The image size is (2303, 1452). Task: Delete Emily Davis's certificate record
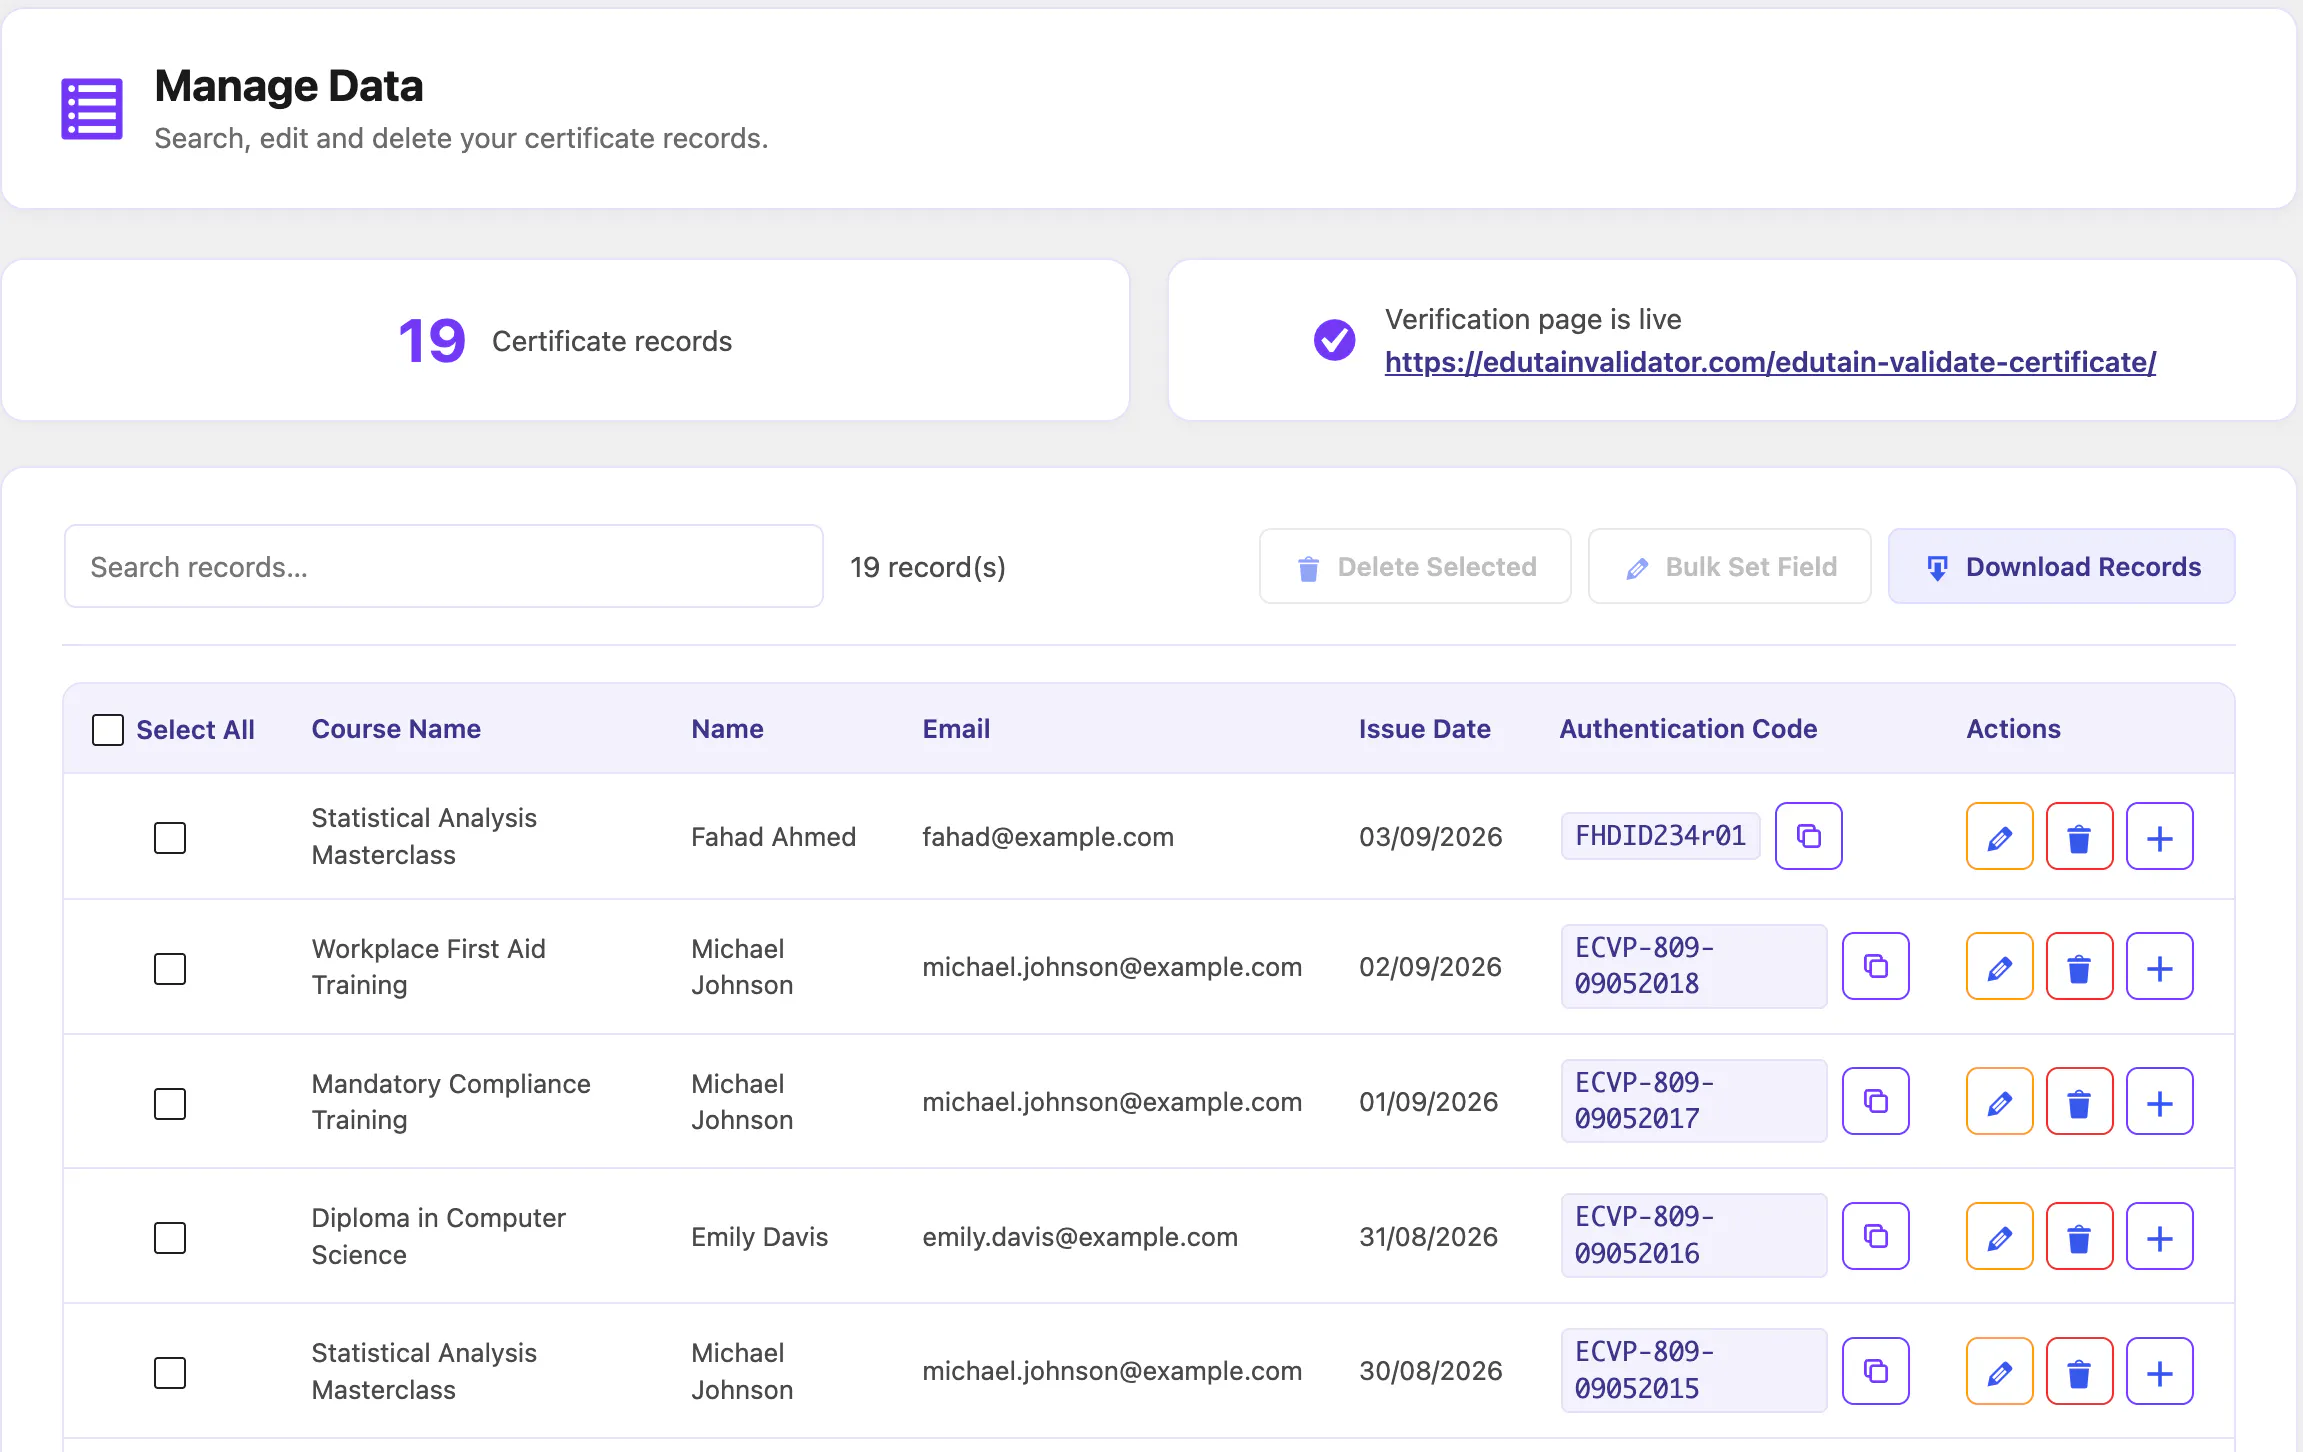[2079, 1236]
